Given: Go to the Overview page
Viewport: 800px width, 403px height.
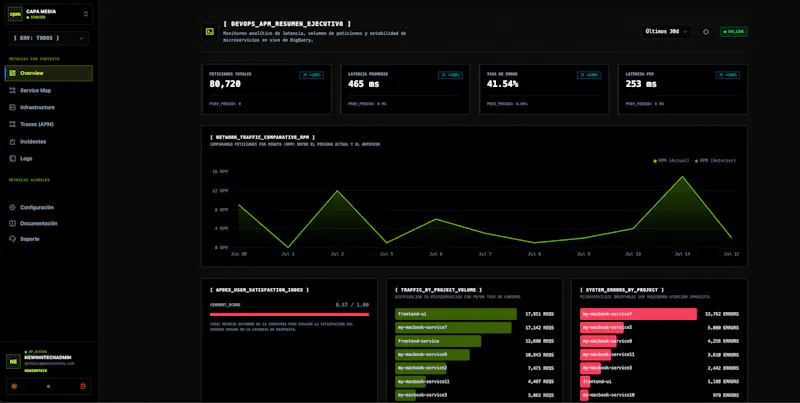Looking at the screenshot, I should pos(48,73).
